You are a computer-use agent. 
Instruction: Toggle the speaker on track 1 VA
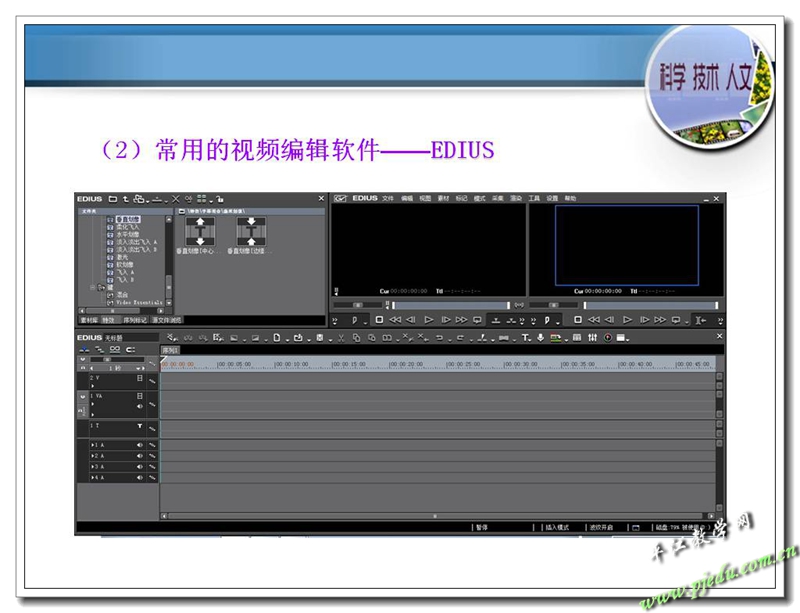[140, 407]
